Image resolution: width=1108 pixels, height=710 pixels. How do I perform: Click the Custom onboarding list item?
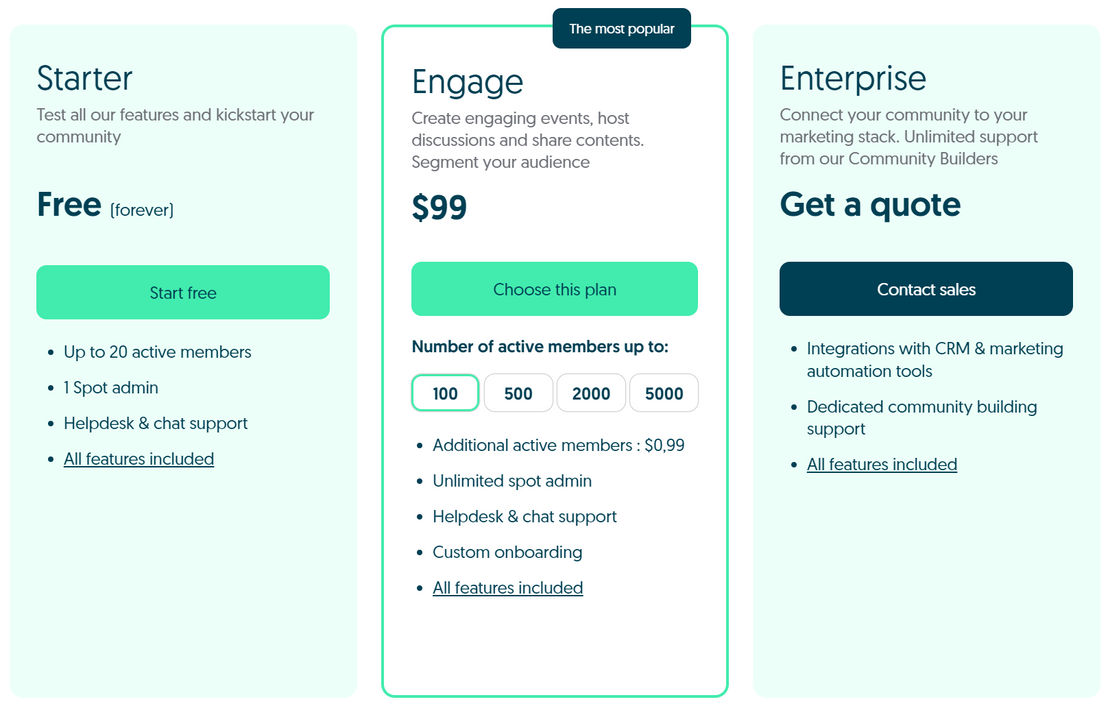coord(507,552)
